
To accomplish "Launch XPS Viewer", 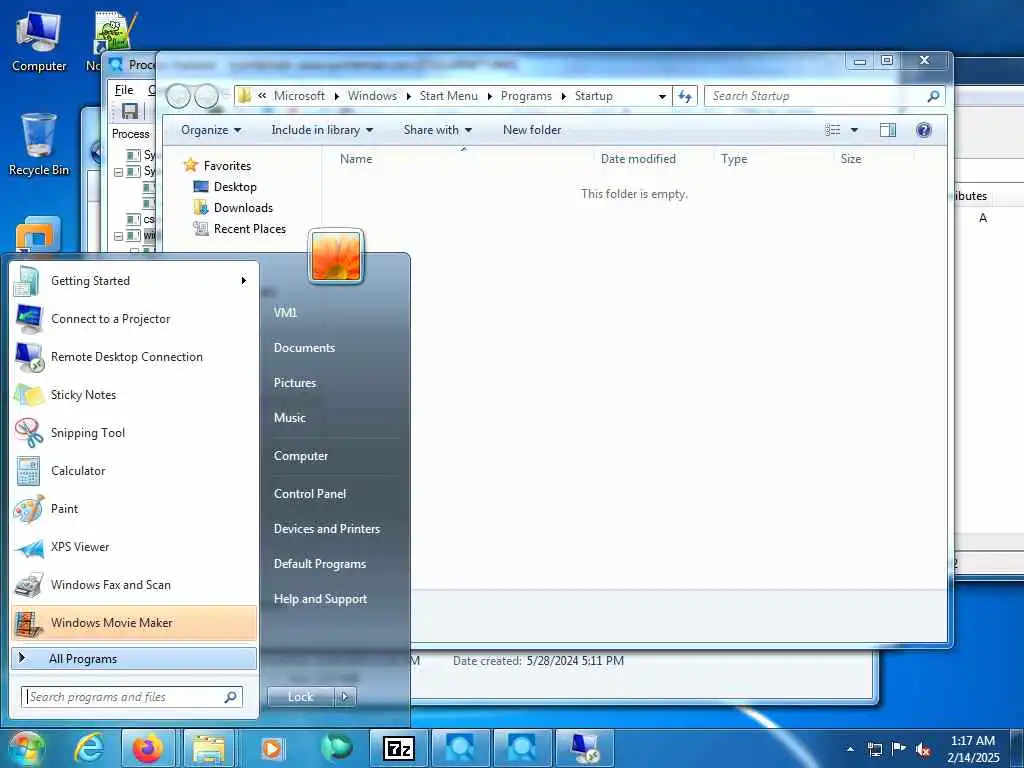I will click(134, 547).
